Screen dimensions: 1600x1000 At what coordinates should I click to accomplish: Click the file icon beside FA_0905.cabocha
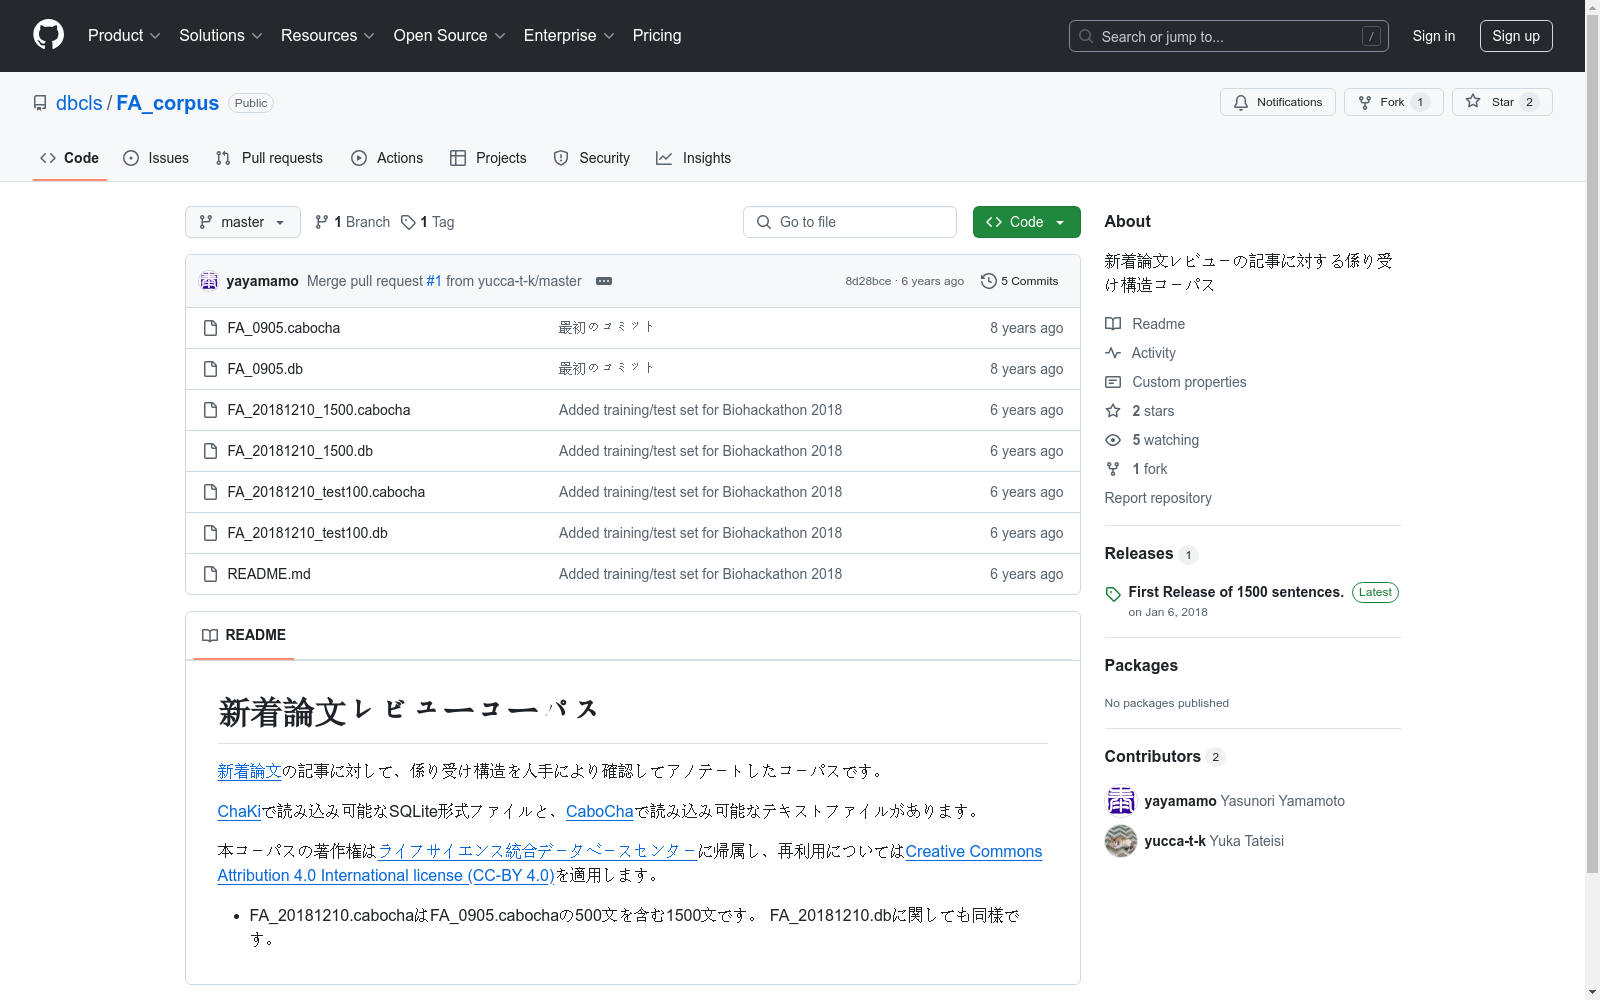210,328
